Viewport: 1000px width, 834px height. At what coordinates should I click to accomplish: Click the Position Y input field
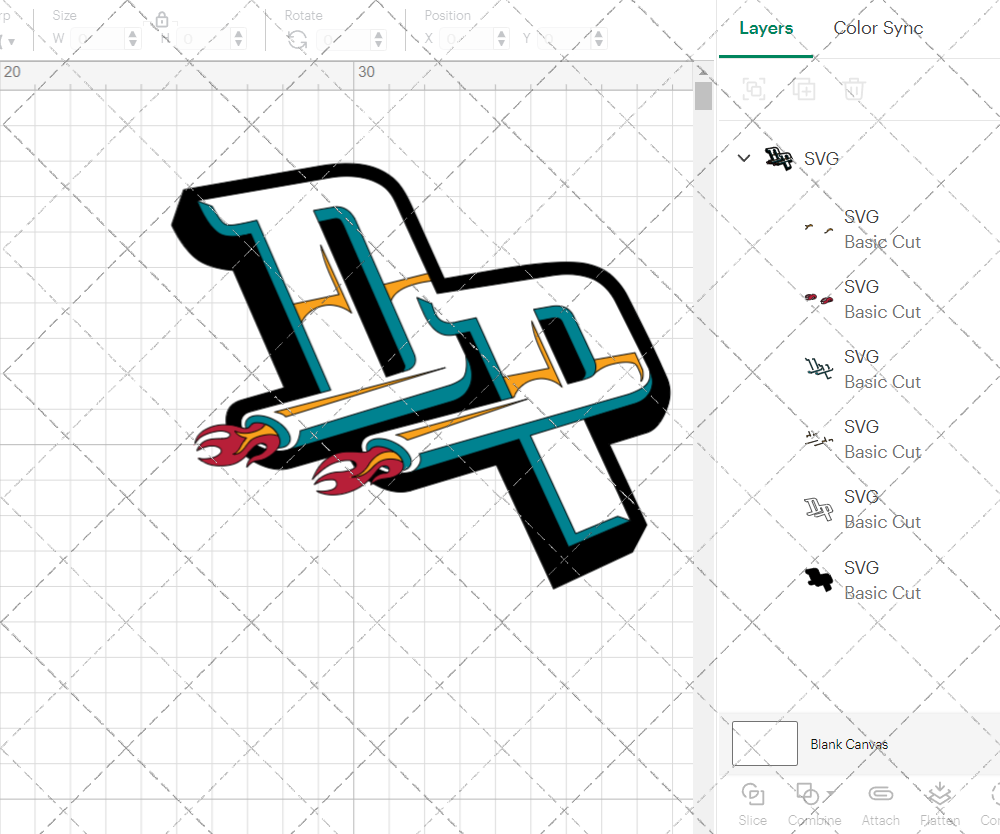564,39
